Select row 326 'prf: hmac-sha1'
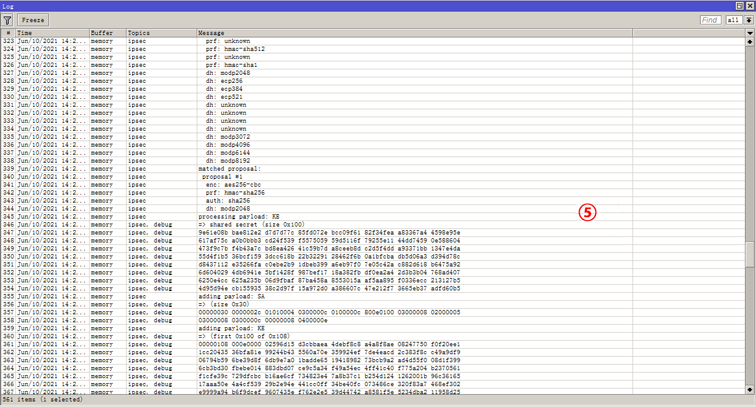 pyautogui.click(x=373, y=65)
